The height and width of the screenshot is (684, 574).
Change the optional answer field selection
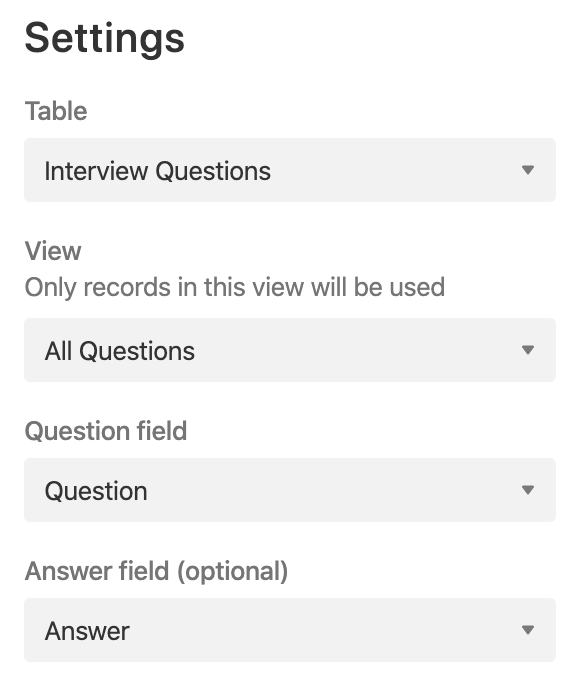(290, 630)
